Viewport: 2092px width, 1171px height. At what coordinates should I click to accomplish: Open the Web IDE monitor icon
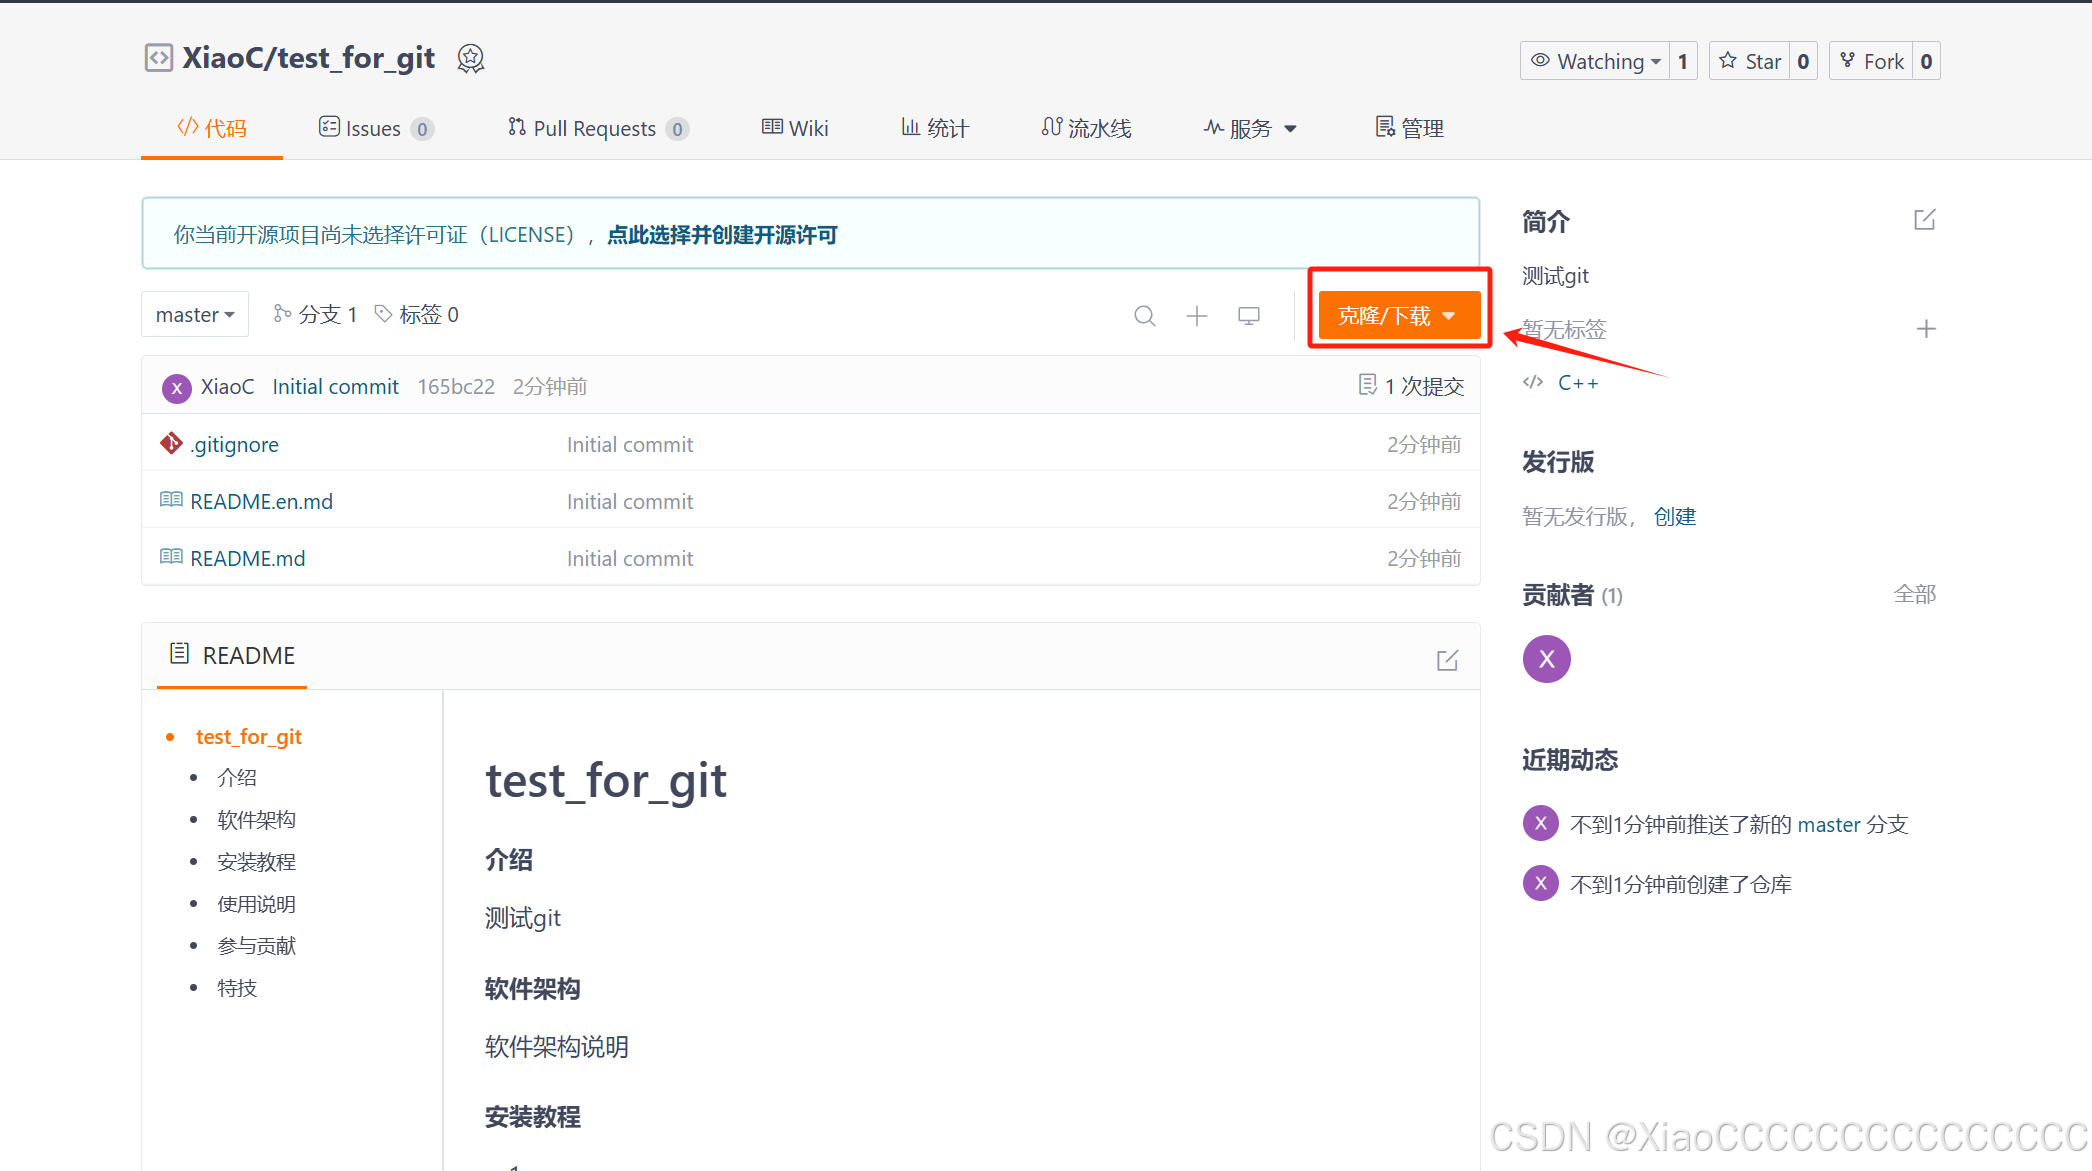pos(1249,316)
